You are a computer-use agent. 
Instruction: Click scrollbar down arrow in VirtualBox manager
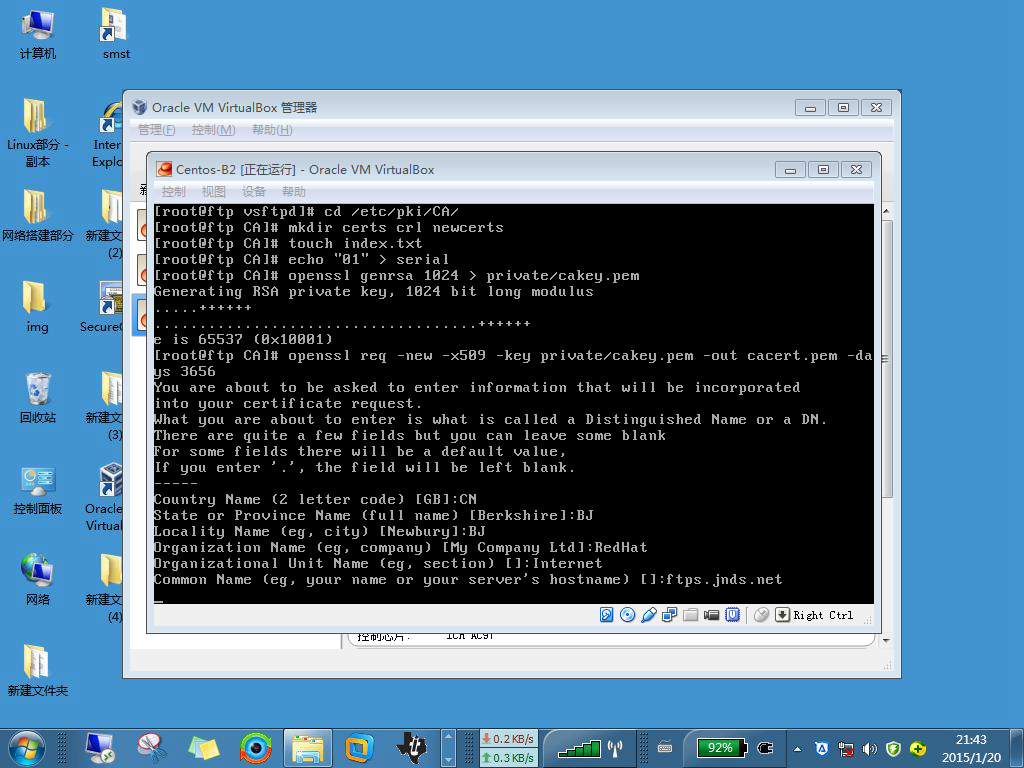tap(886, 641)
